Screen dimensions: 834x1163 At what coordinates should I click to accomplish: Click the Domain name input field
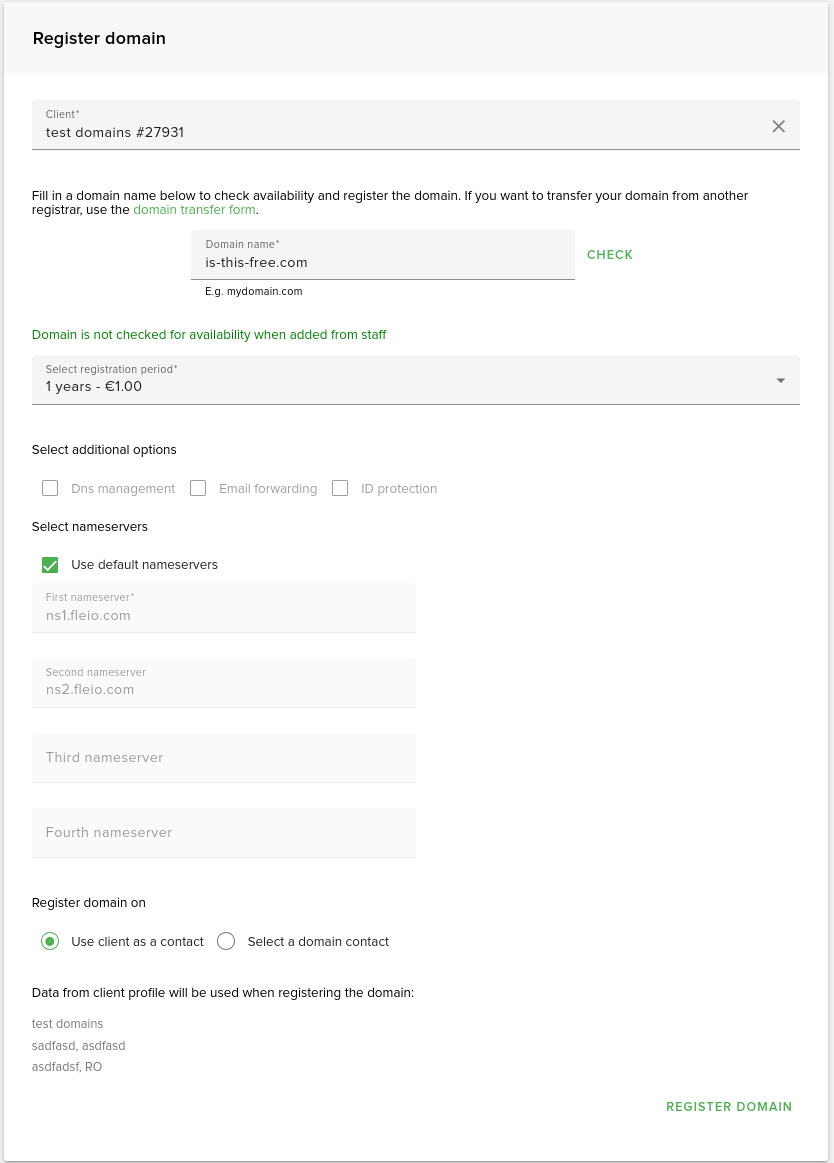coord(382,262)
